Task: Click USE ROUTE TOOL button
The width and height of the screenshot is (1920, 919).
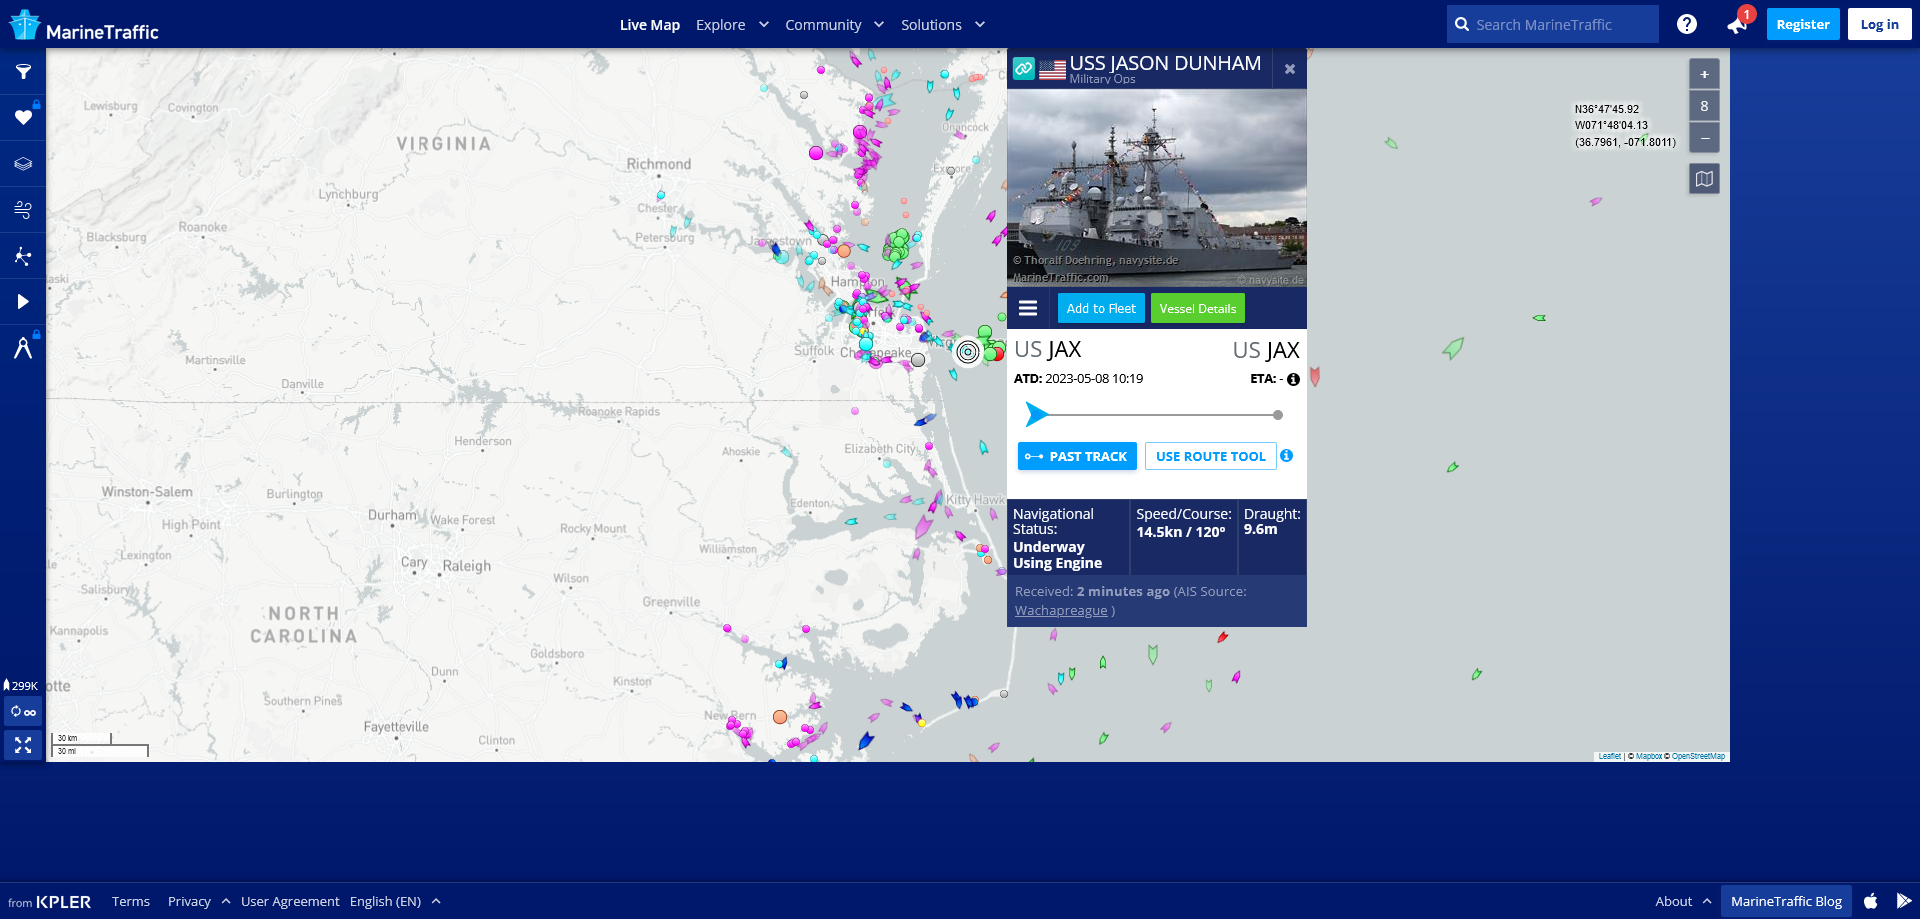Action: coord(1211,456)
